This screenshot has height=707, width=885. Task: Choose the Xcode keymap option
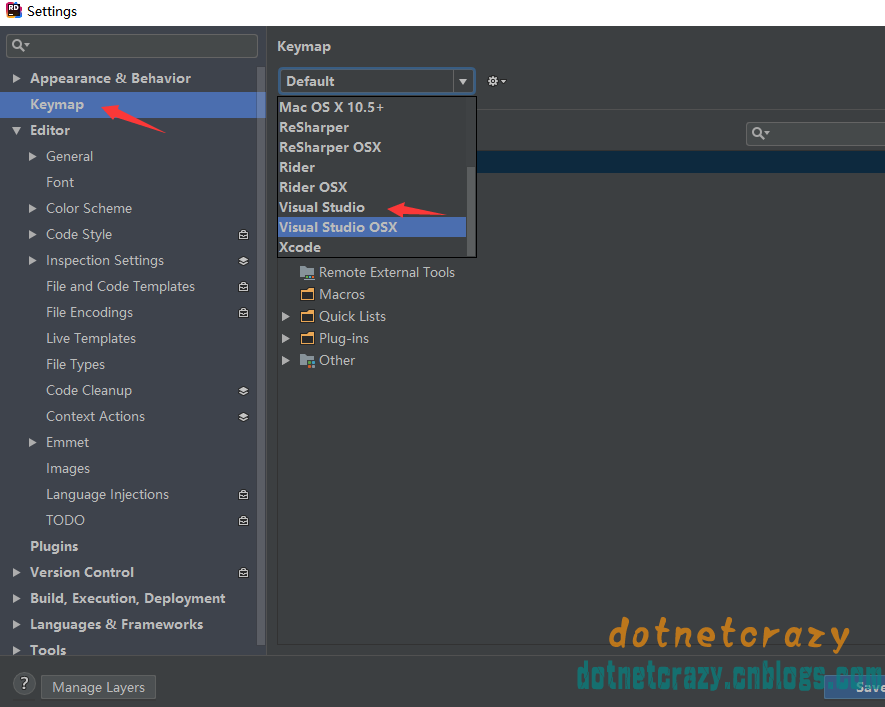(373, 248)
